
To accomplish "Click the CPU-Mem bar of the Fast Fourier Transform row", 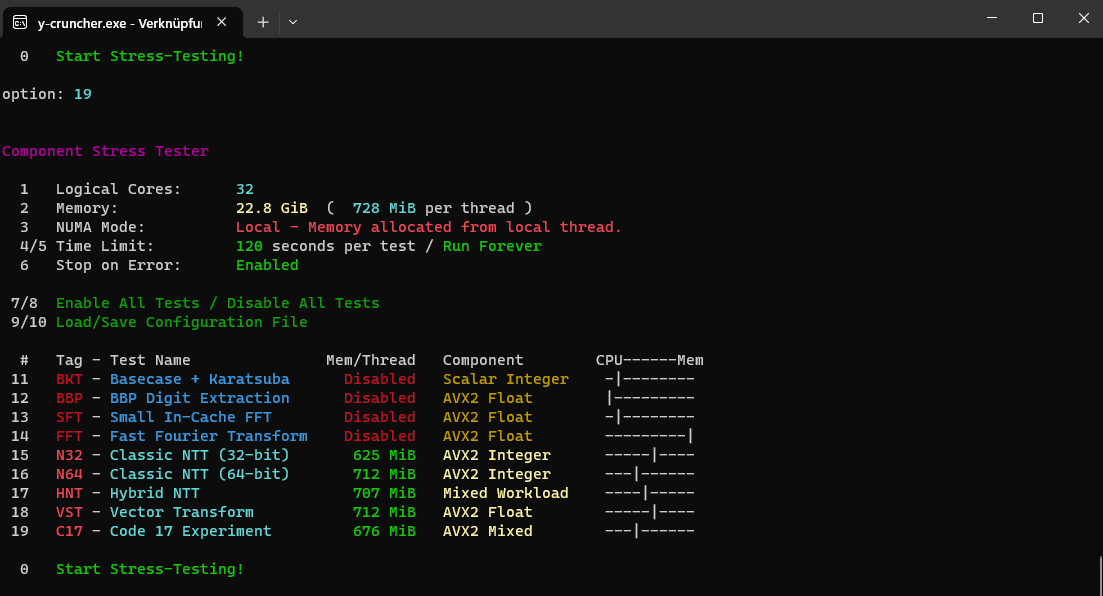I will point(649,436).
